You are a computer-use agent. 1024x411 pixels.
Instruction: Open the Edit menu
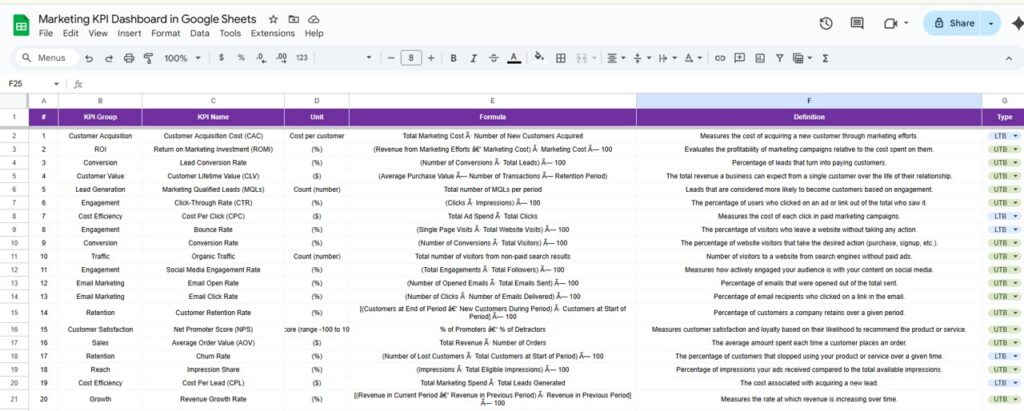point(71,33)
